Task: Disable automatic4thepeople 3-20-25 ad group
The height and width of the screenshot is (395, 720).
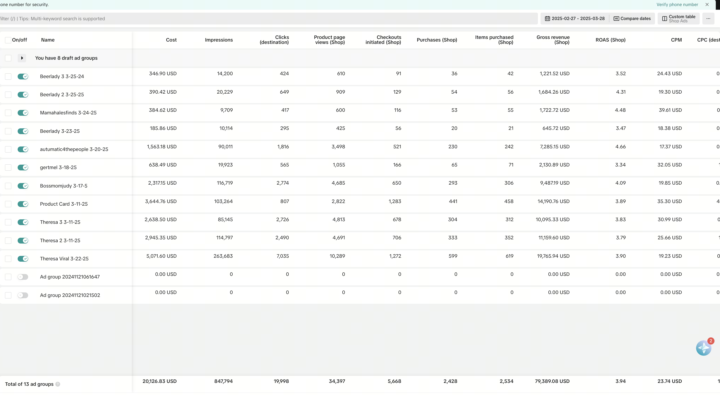Action: click(23, 149)
